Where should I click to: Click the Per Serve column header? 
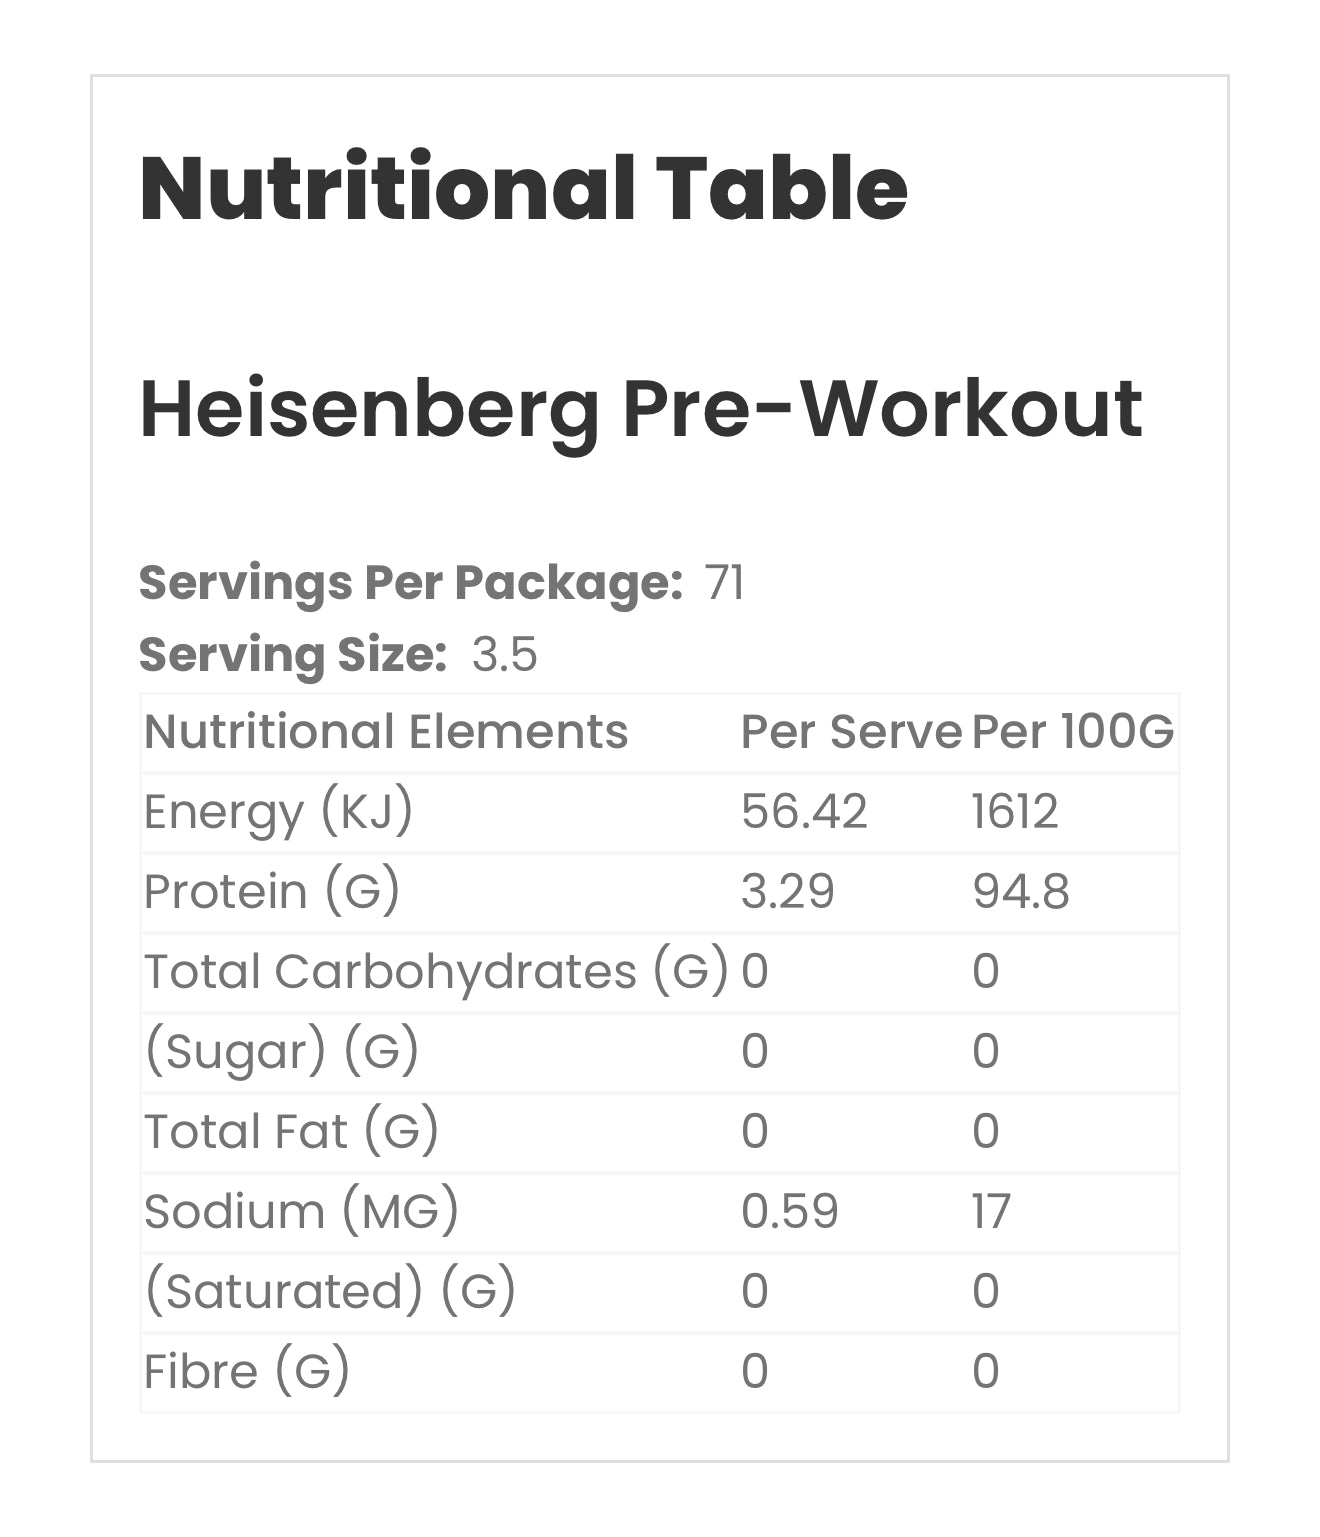[851, 732]
